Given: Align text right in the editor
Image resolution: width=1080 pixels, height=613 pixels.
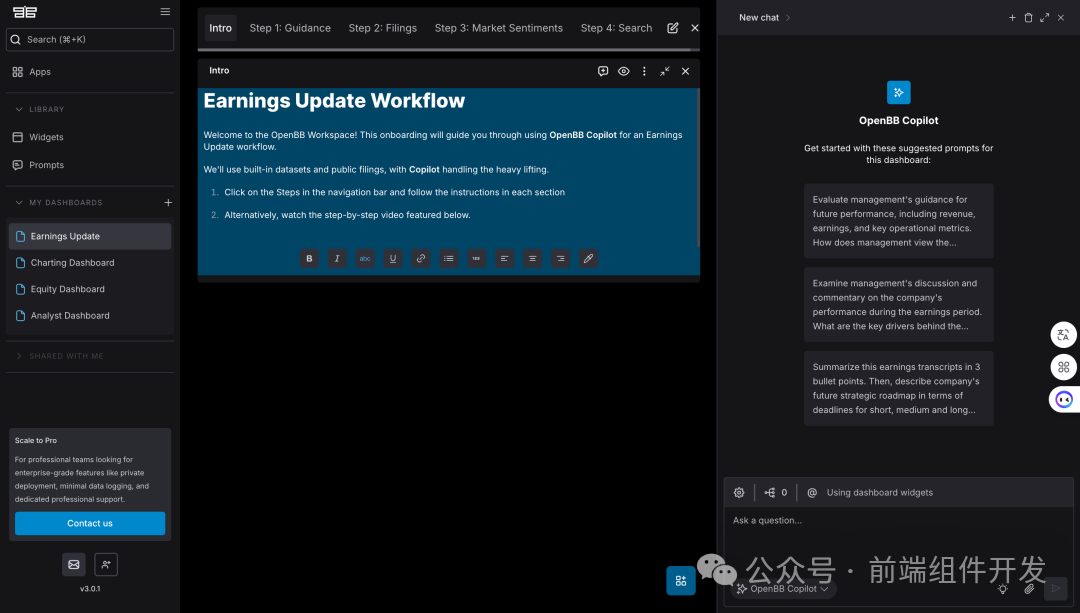Looking at the screenshot, I should [560, 258].
